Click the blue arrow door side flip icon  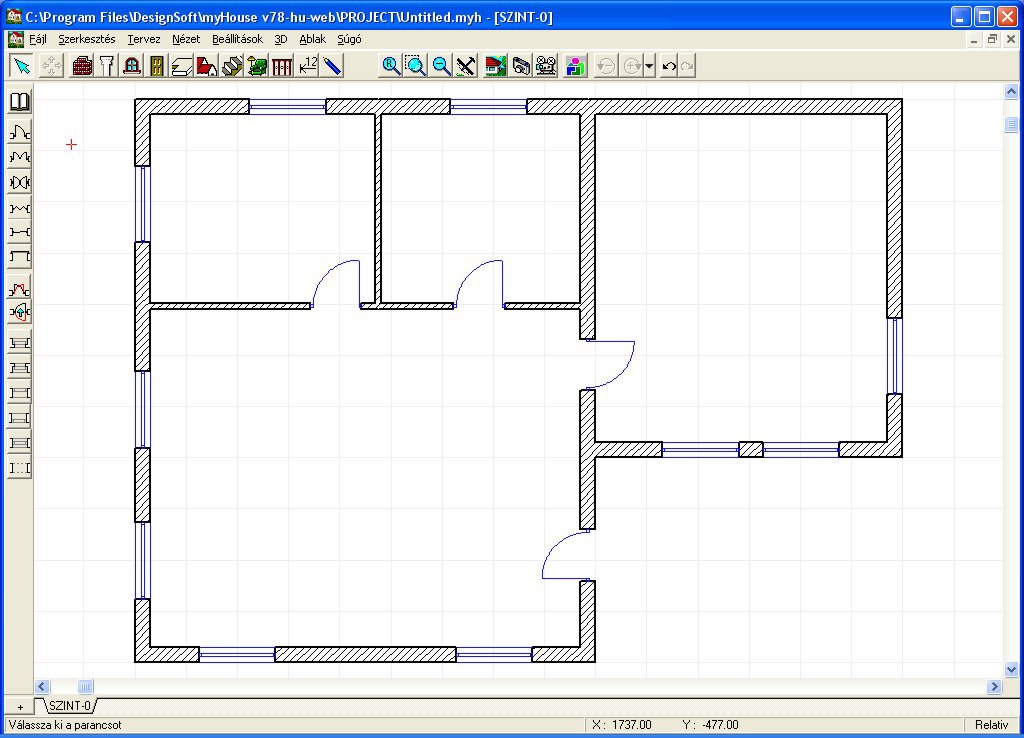coord(20,312)
